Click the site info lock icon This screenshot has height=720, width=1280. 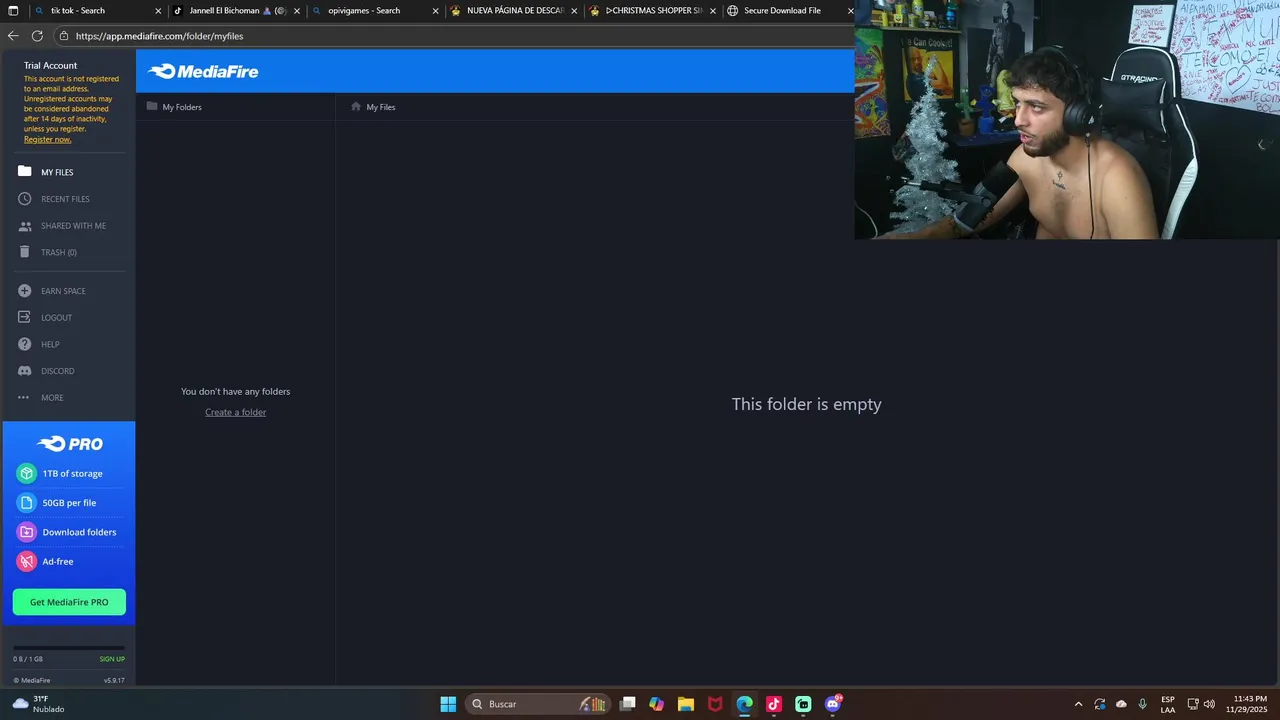point(64,36)
